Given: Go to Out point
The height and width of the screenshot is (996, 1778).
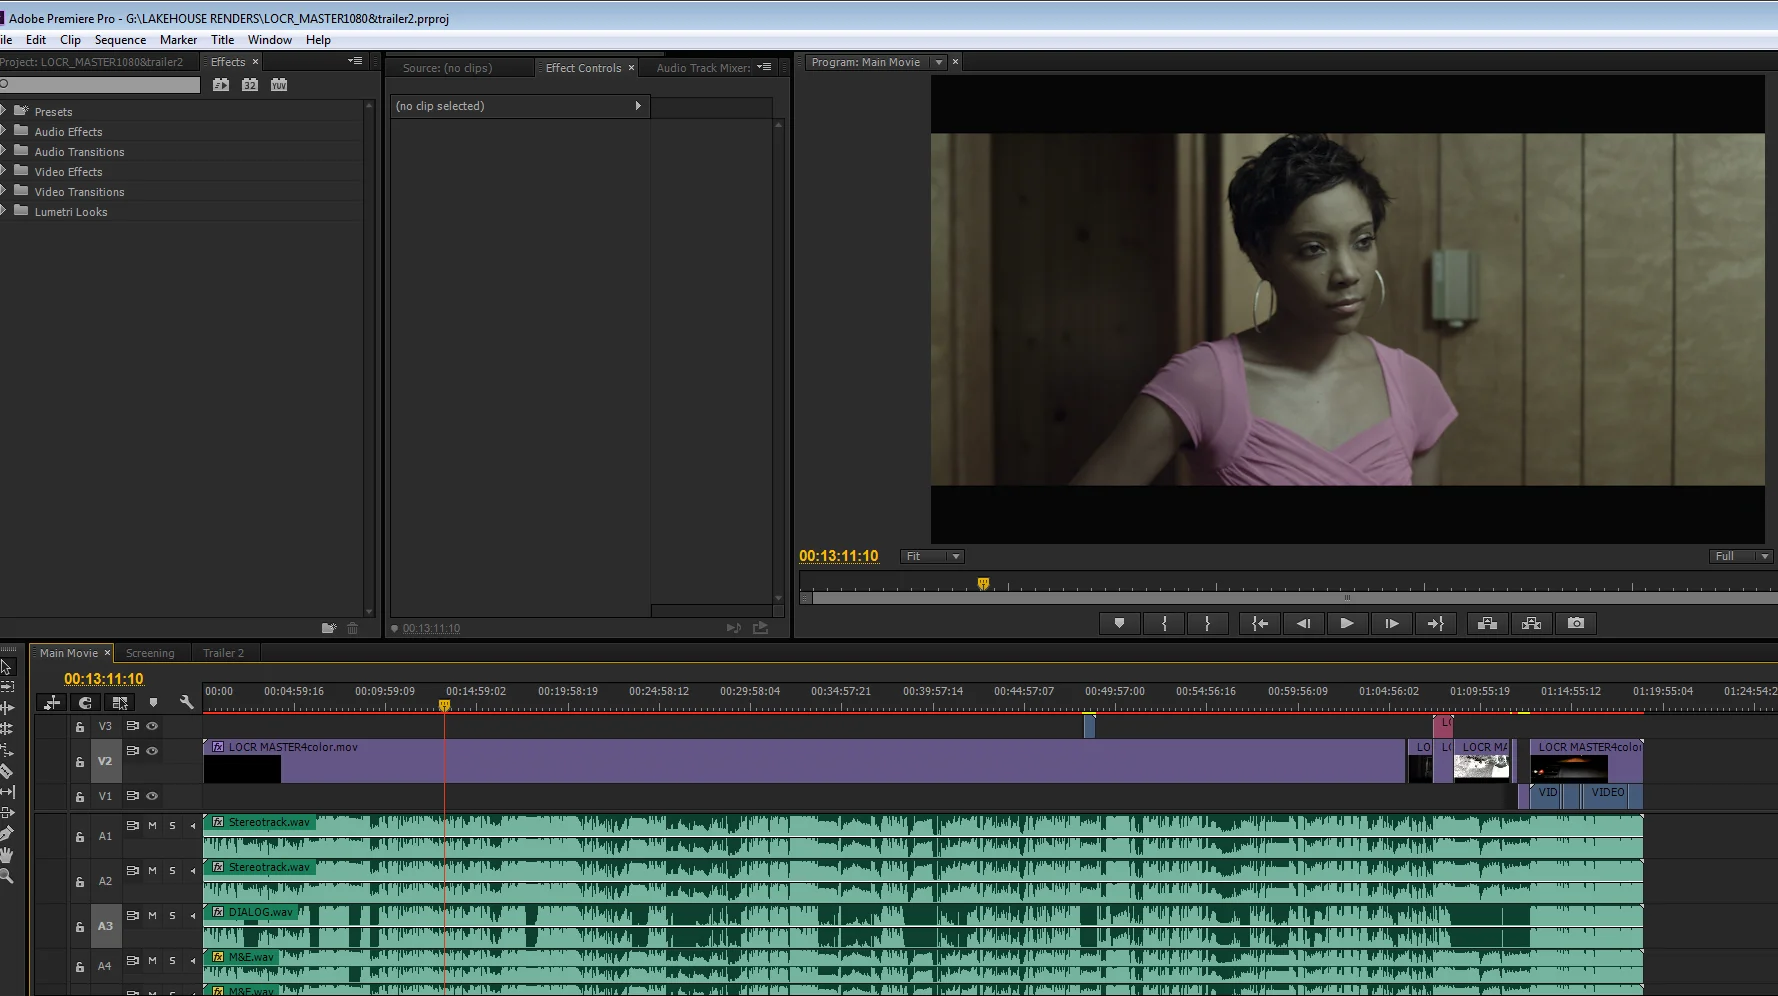Looking at the screenshot, I should pyautogui.click(x=1435, y=623).
